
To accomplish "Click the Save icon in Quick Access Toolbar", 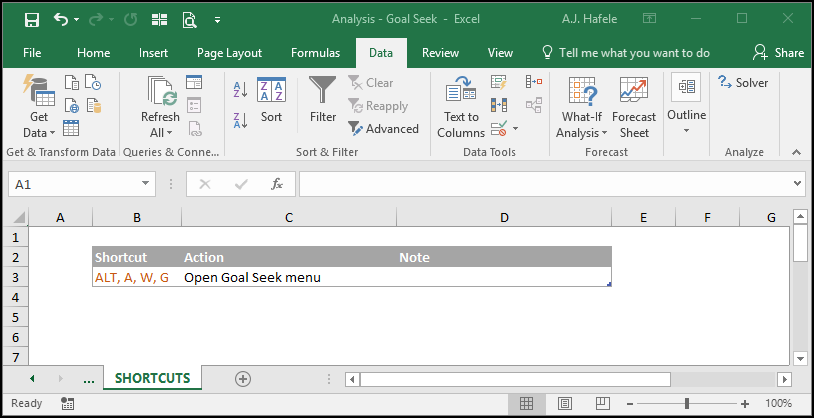I will pyautogui.click(x=32, y=20).
